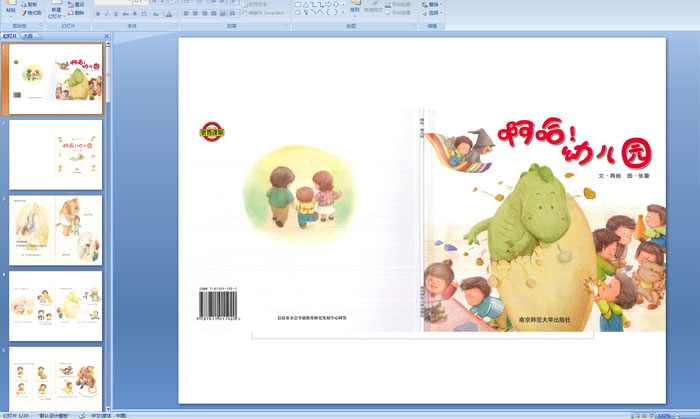Select slide 4 thumbnail
Viewport: 700px width, 419px height.
55,306
